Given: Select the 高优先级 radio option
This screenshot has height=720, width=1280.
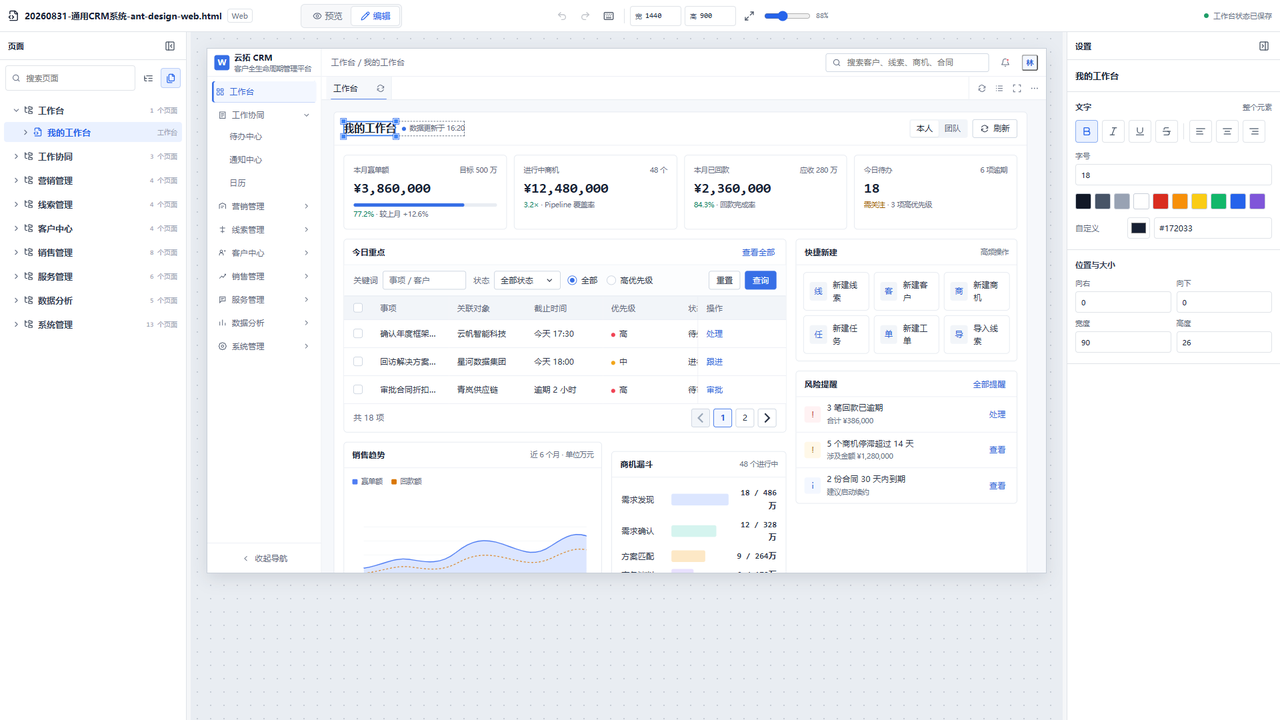Looking at the screenshot, I should tap(612, 281).
